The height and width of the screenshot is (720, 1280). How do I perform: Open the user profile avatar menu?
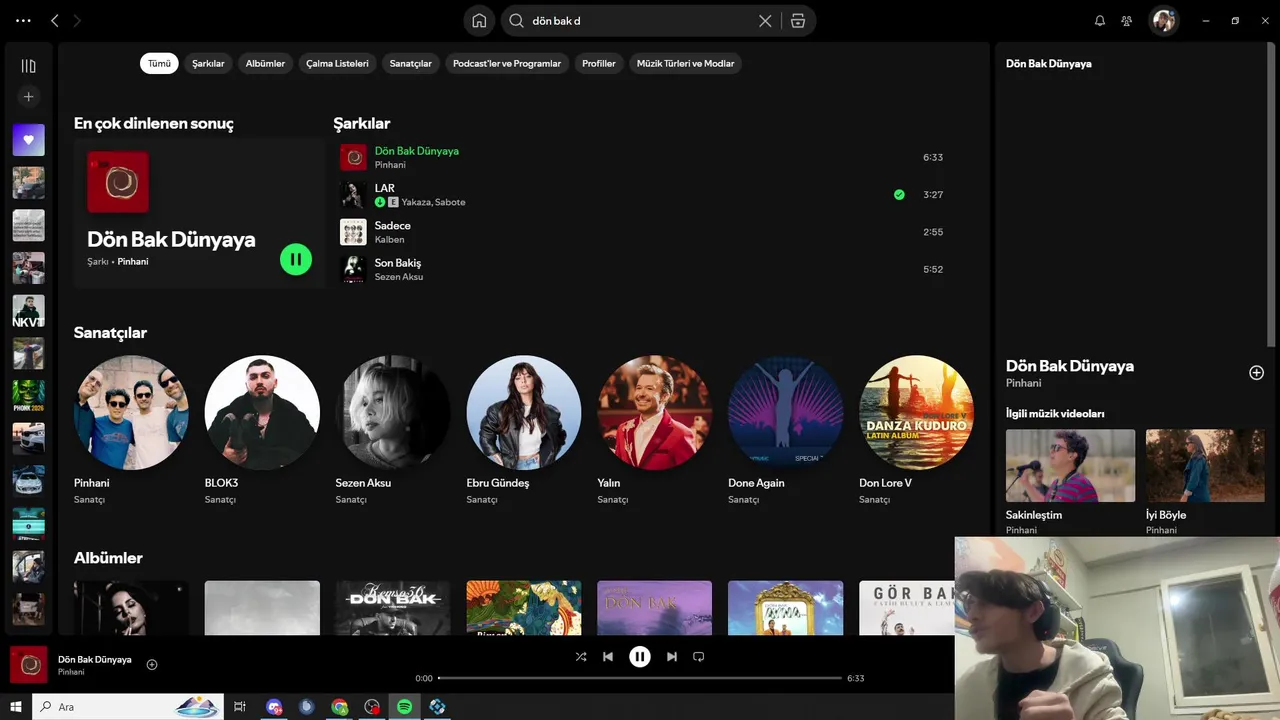1163,20
